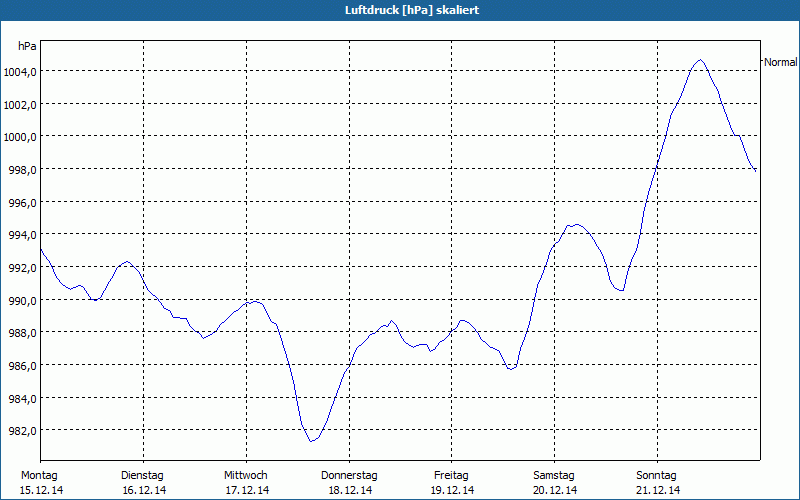Select the 'Freitag' day label

tap(451, 476)
